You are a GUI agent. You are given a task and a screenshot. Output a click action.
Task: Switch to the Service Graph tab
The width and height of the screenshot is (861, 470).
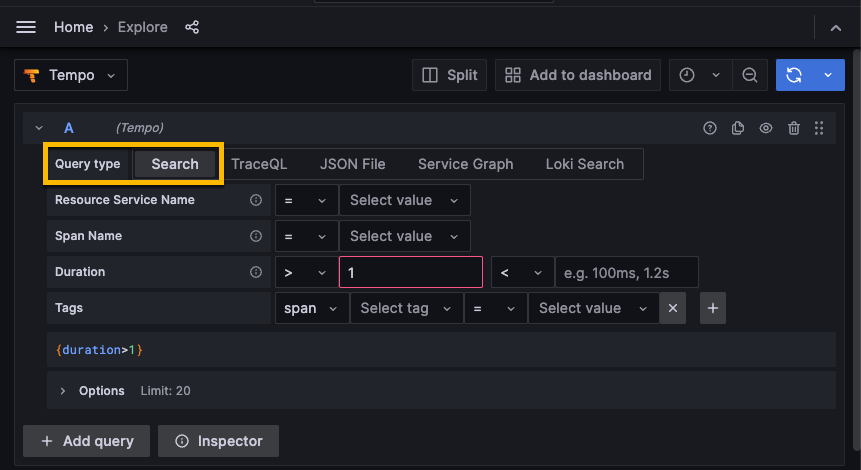tap(465, 164)
